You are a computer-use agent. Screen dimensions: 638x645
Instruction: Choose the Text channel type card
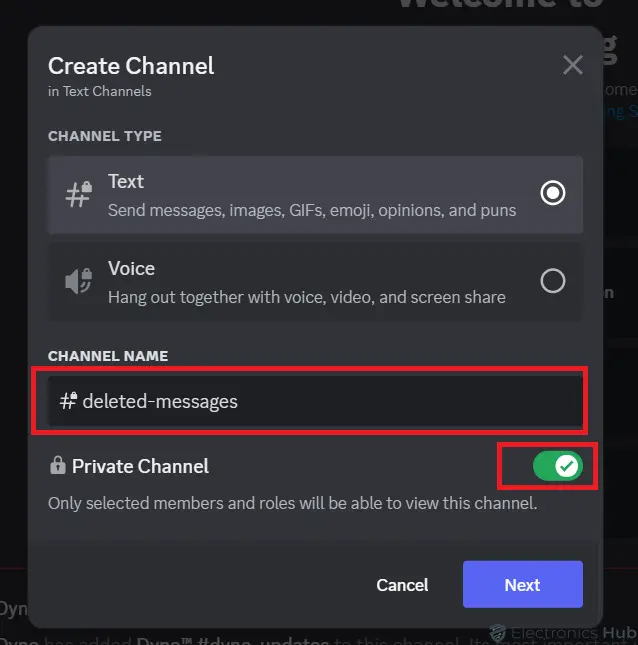tap(315, 195)
